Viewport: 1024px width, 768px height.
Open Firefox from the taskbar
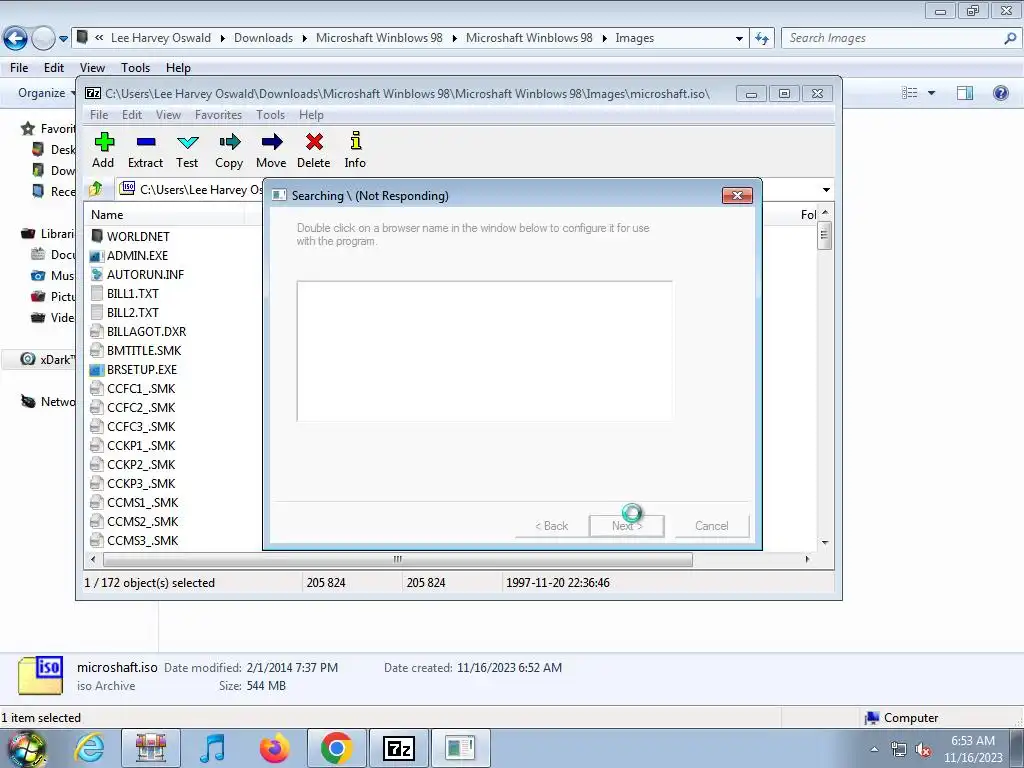click(x=274, y=748)
